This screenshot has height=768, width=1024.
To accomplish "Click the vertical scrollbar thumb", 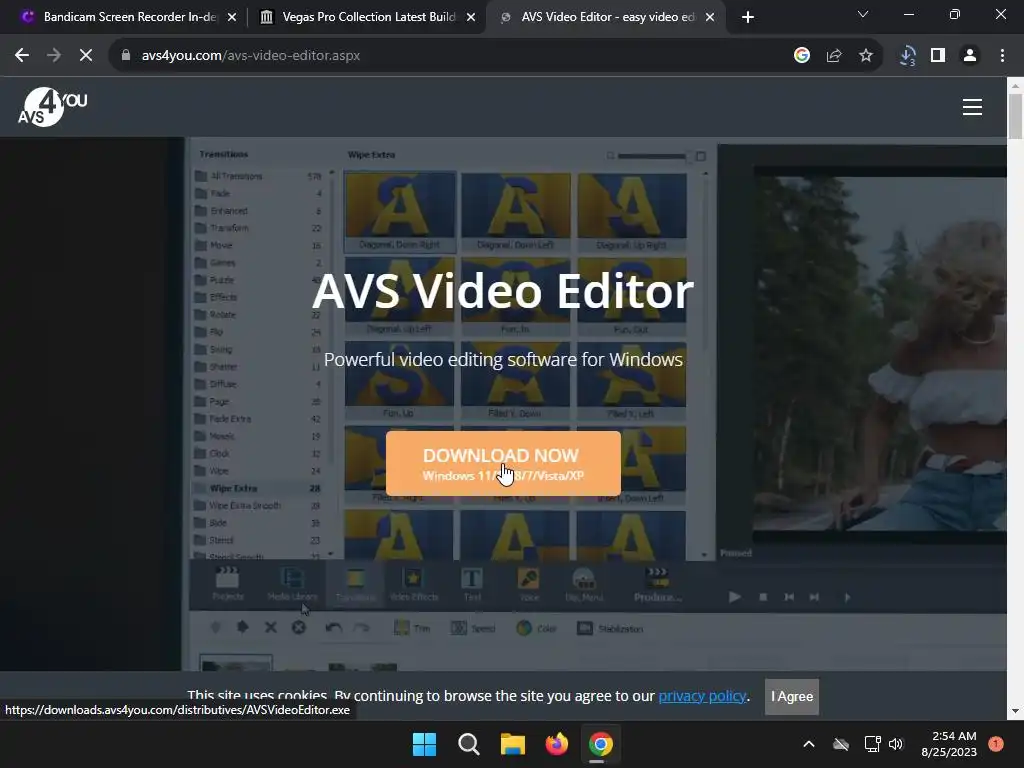I will coord(1016,116).
